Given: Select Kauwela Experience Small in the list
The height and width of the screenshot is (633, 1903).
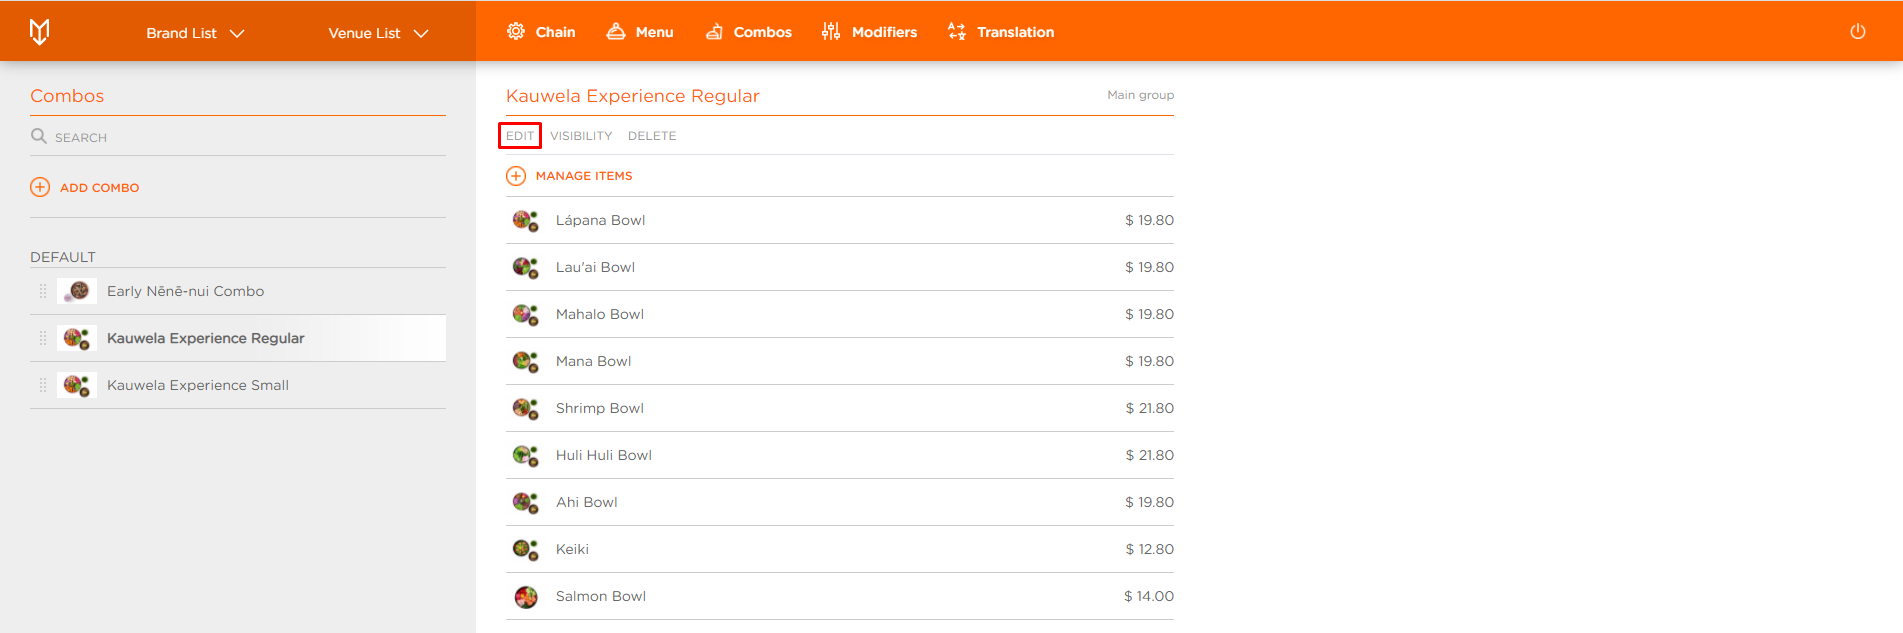Looking at the screenshot, I should pos(238,385).
